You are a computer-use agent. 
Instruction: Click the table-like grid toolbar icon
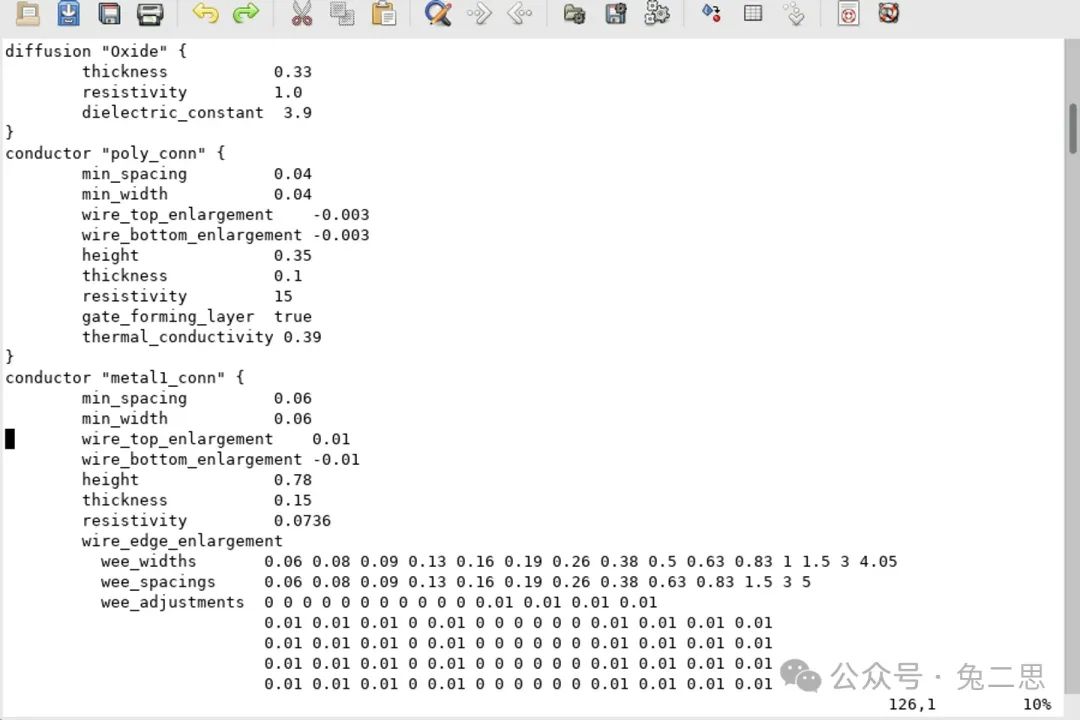(753, 13)
